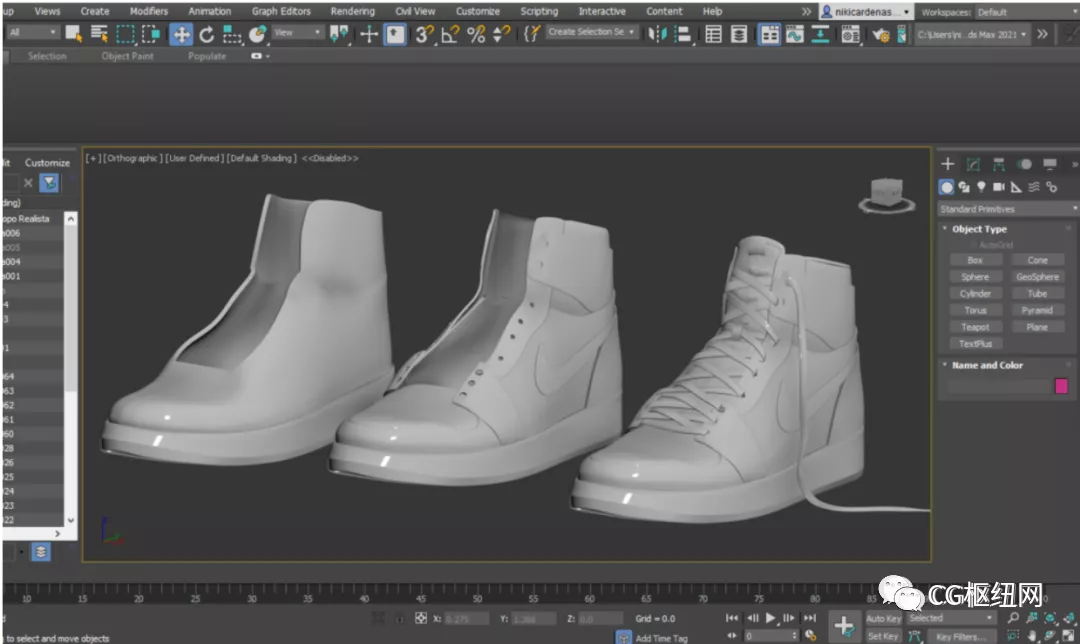Toggle the Angle Snap button
This screenshot has height=644, width=1080.
tap(450, 34)
